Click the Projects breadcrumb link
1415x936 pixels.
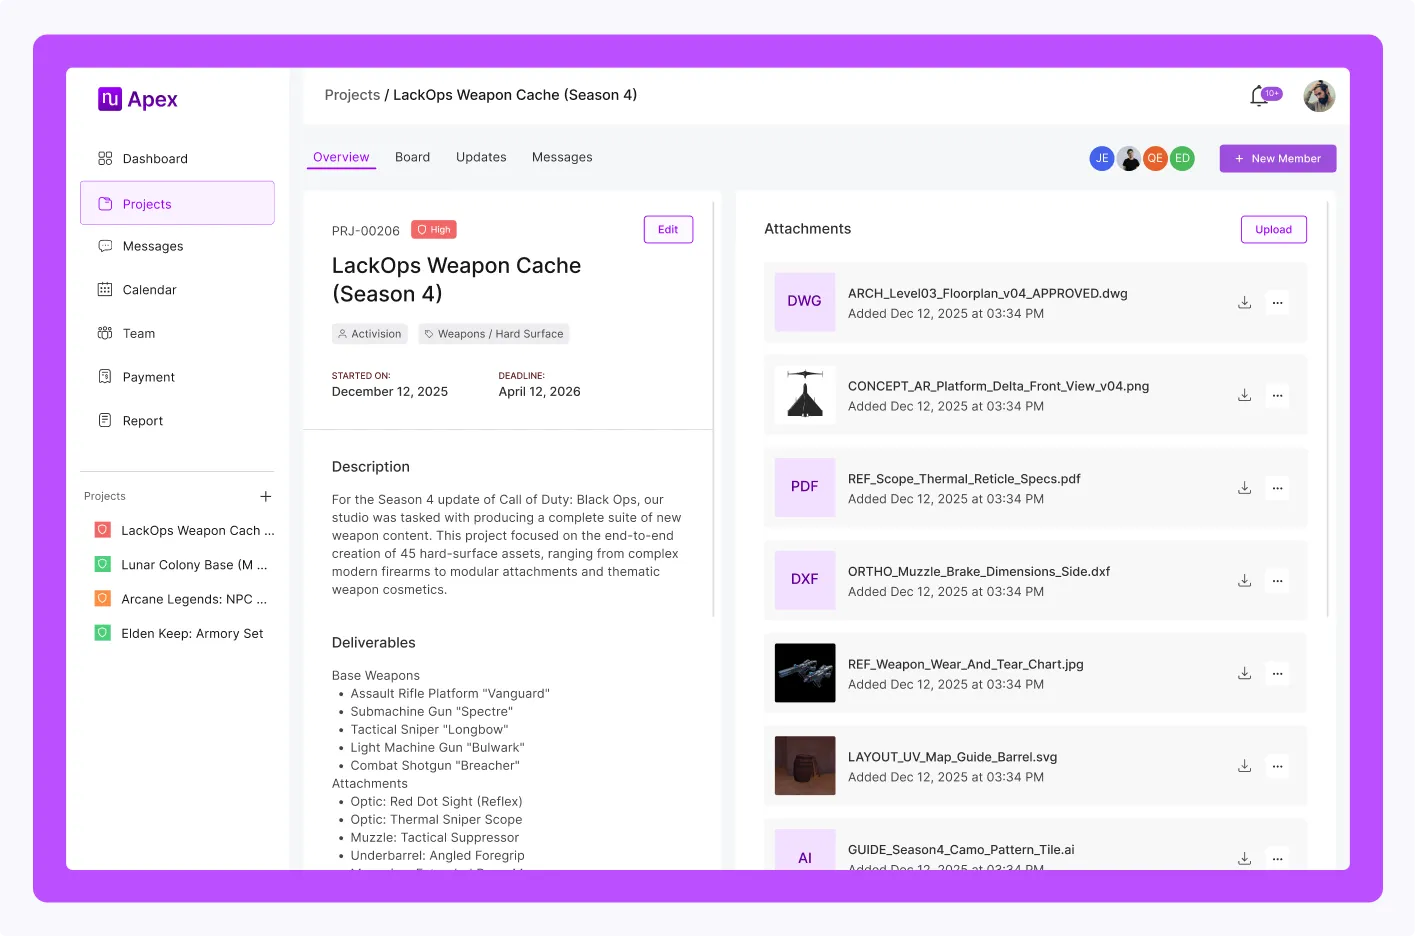352,95
